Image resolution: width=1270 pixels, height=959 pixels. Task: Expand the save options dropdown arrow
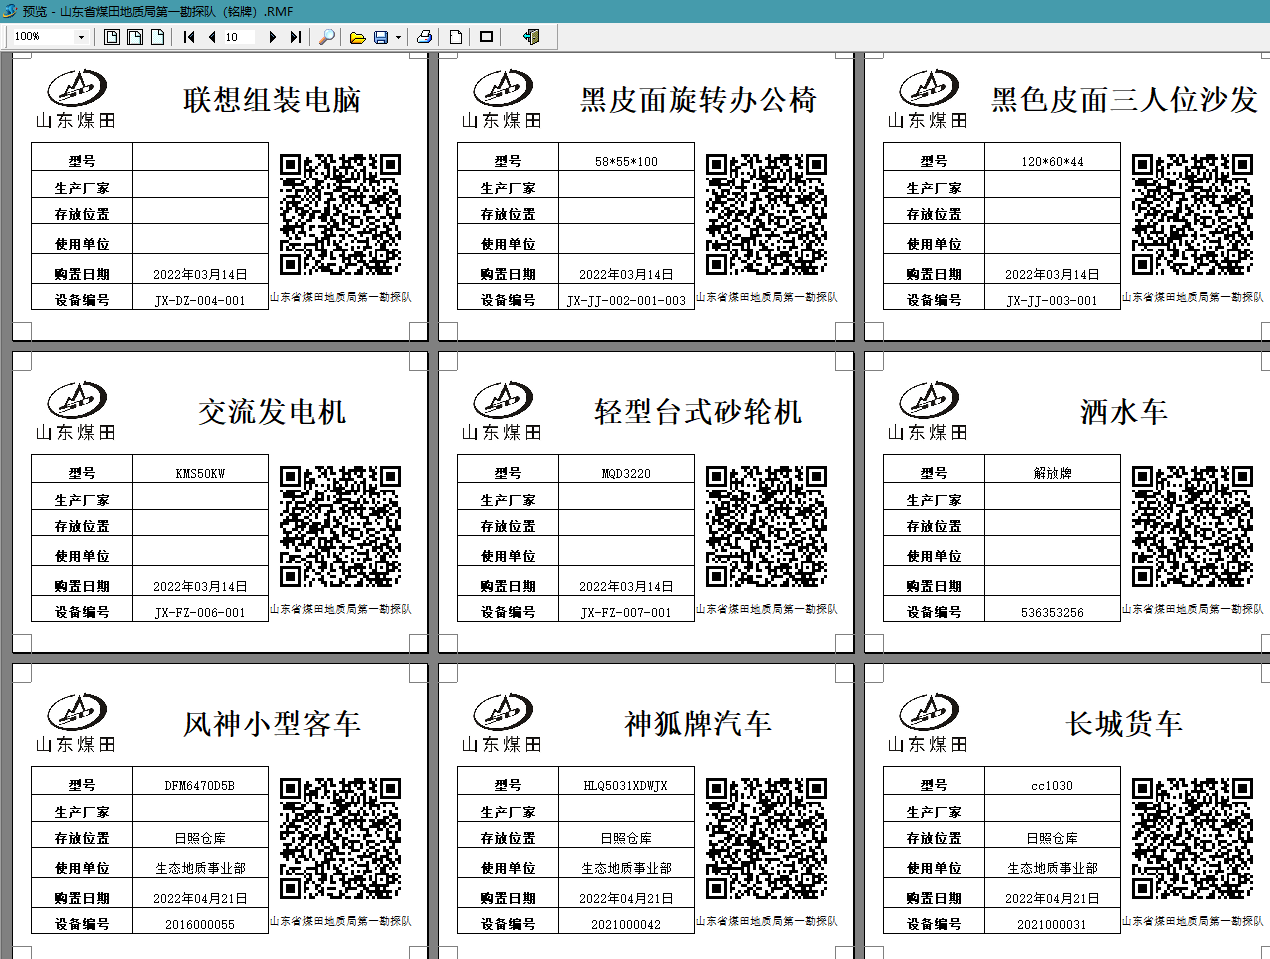398,37
